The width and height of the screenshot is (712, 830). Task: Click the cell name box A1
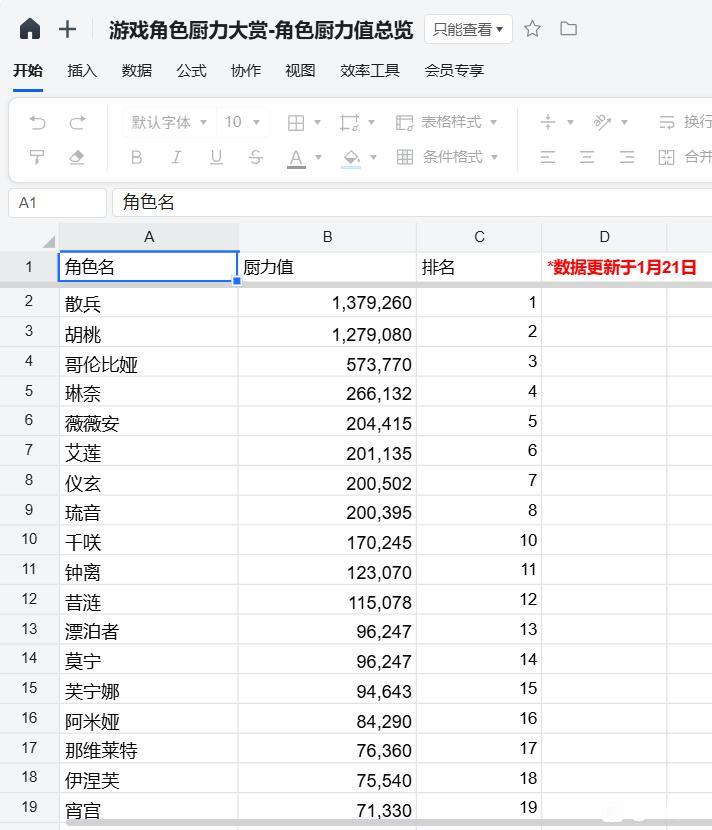[x=57, y=202]
